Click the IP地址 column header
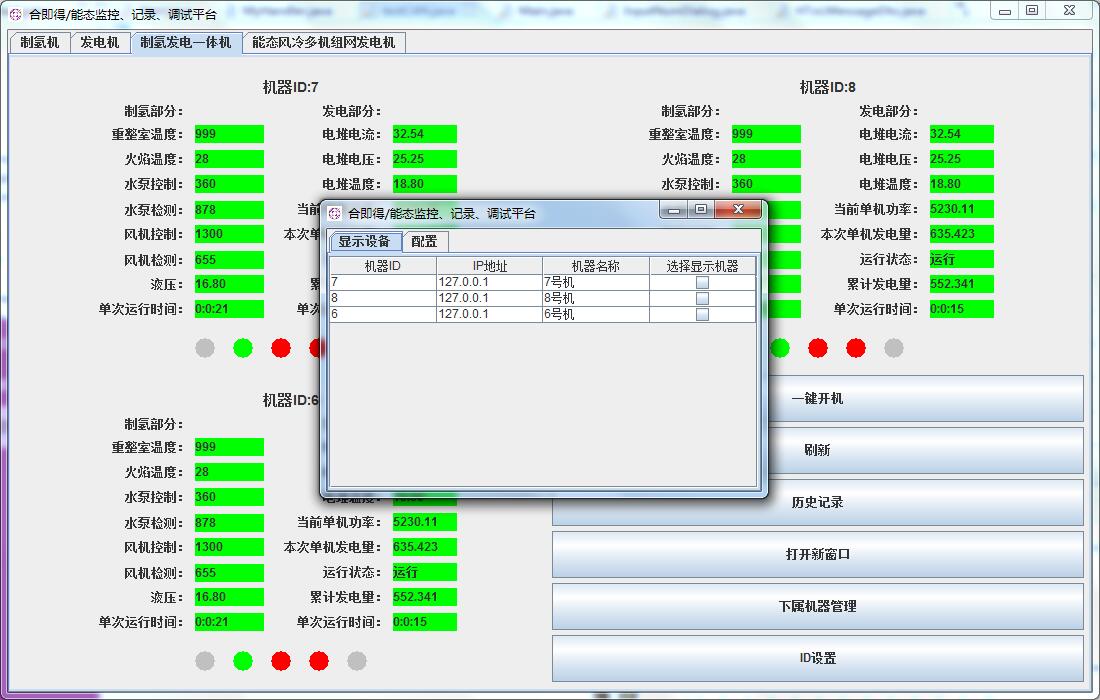Image resolution: width=1100 pixels, height=700 pixels. [489, 266]
